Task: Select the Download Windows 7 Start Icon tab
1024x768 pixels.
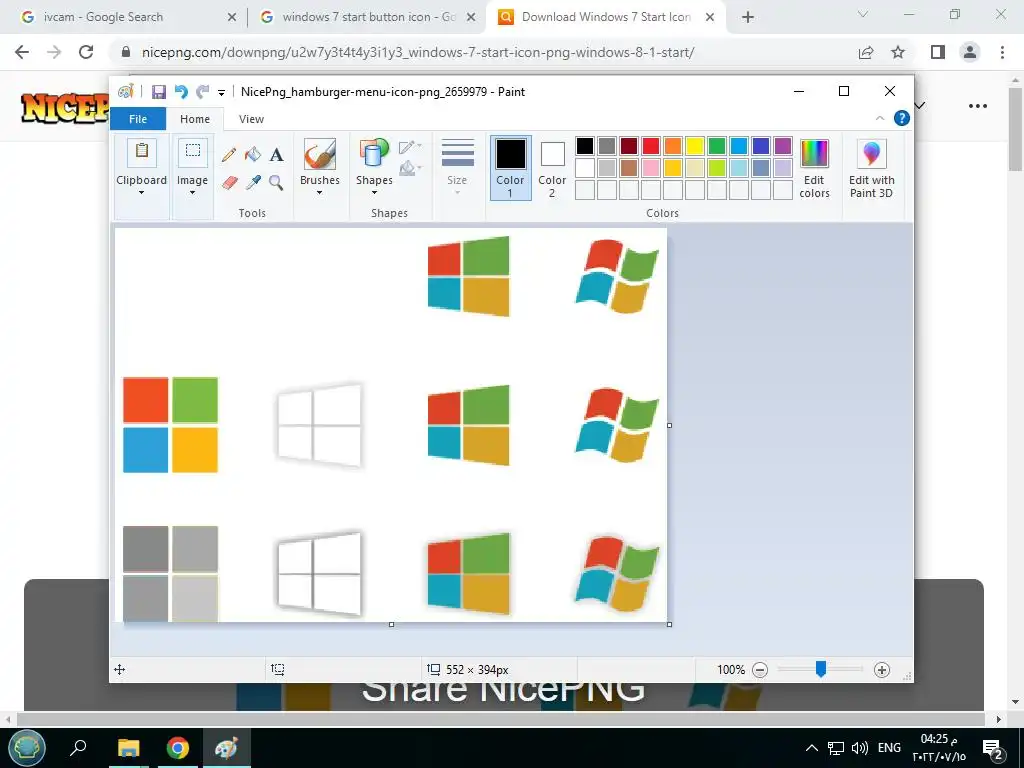Action: [x=604, y=17]
